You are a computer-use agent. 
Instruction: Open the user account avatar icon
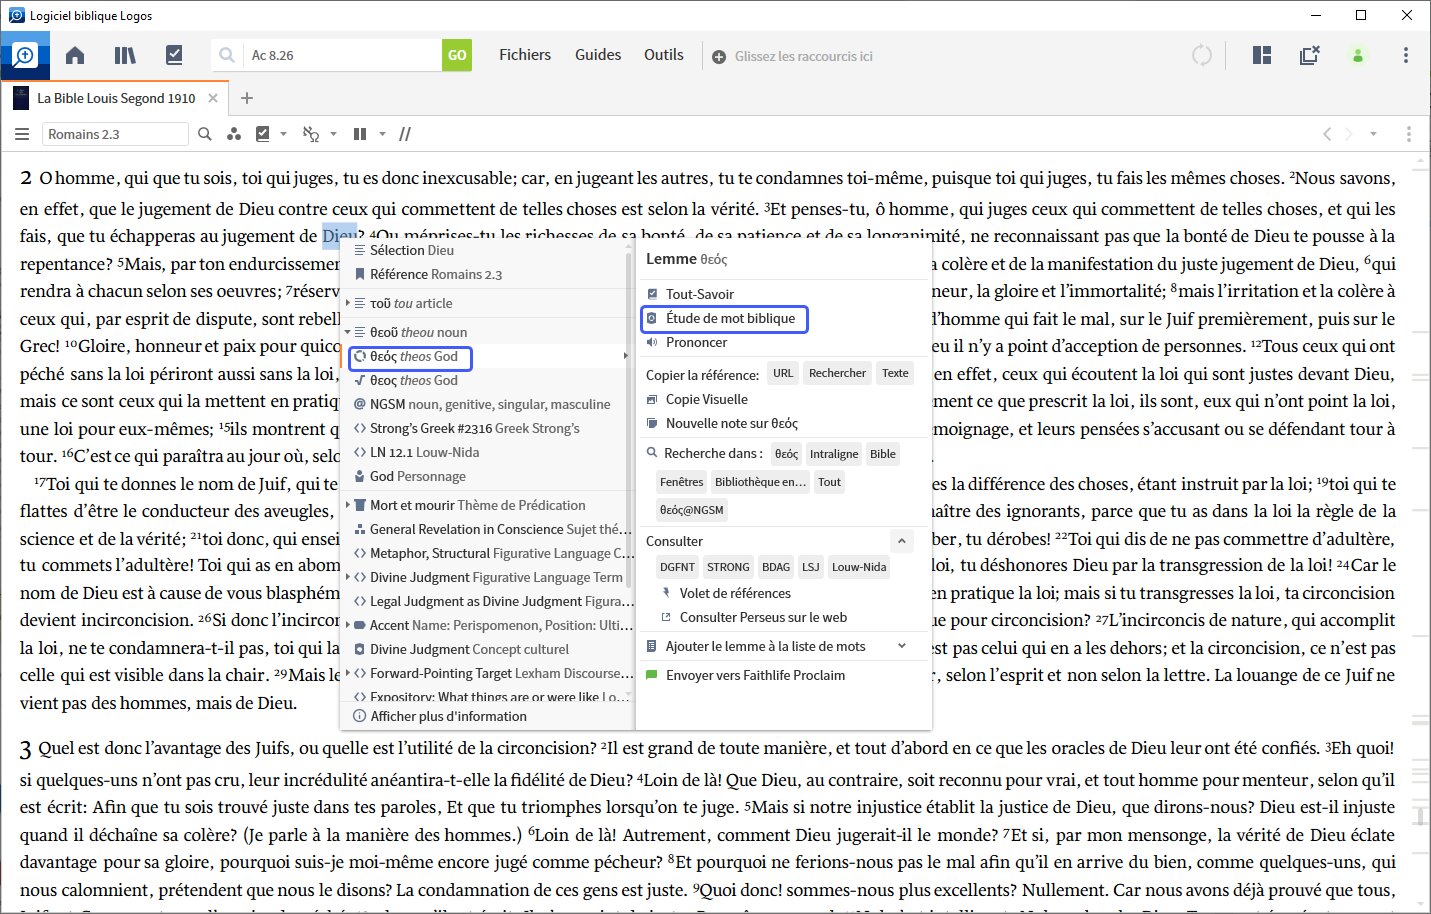pyautogui.click(x=1358, y=55)
